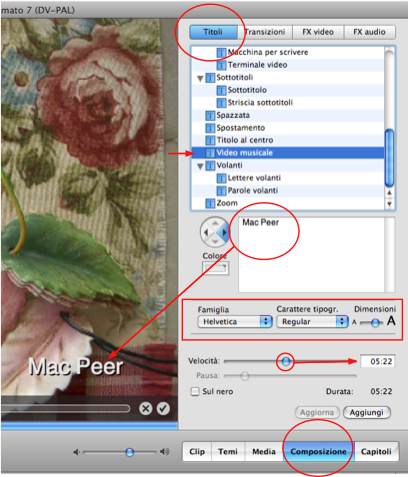Open the Carattere tipogr. Regular dropdown
Screen dimensions: 408x477
click(312, 322)
